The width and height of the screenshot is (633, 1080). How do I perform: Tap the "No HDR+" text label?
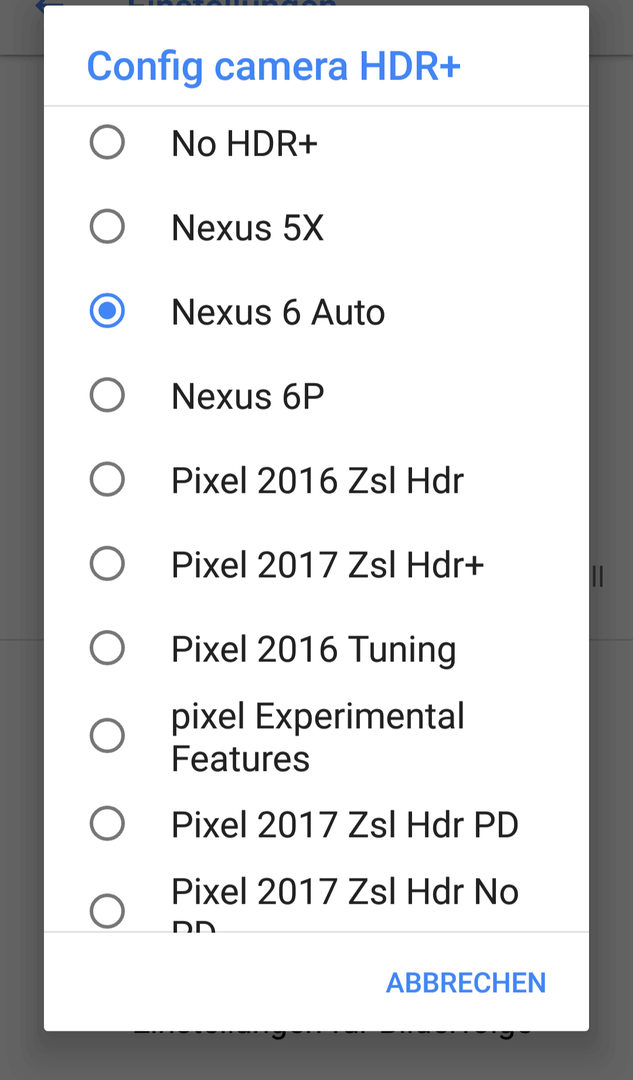pos(244,144)
